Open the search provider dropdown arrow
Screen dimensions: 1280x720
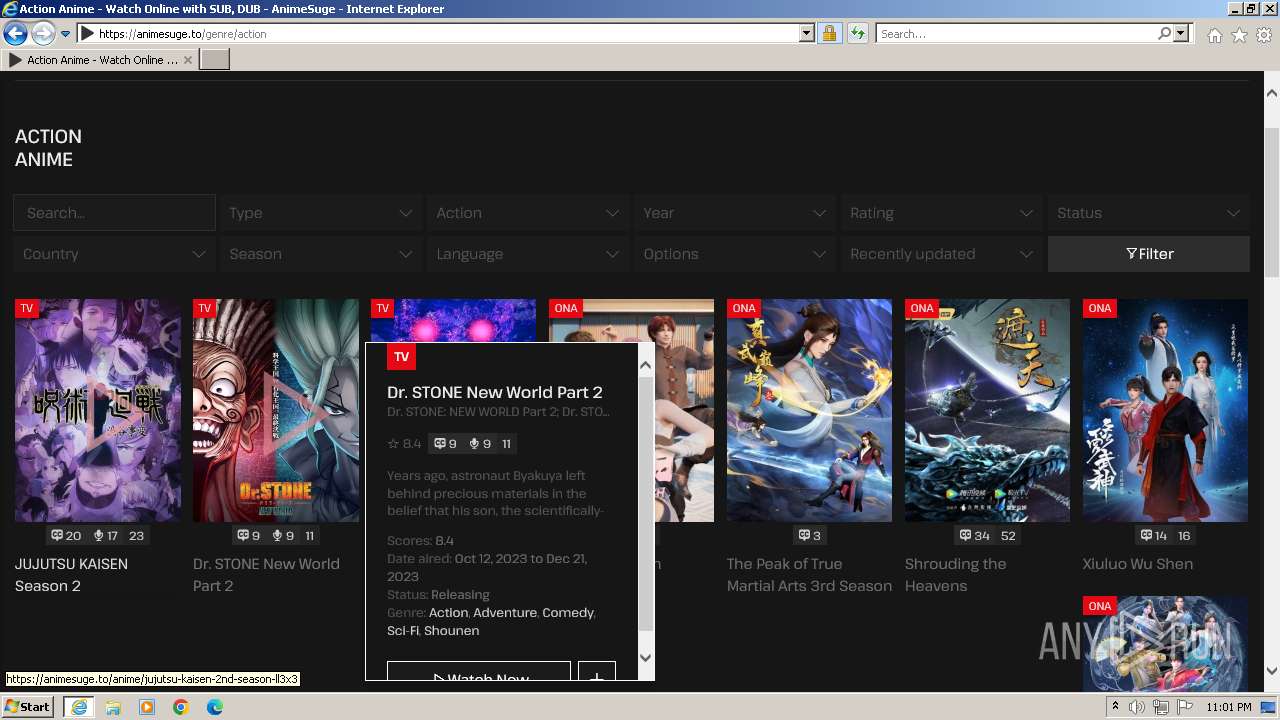coord(1181,34)
